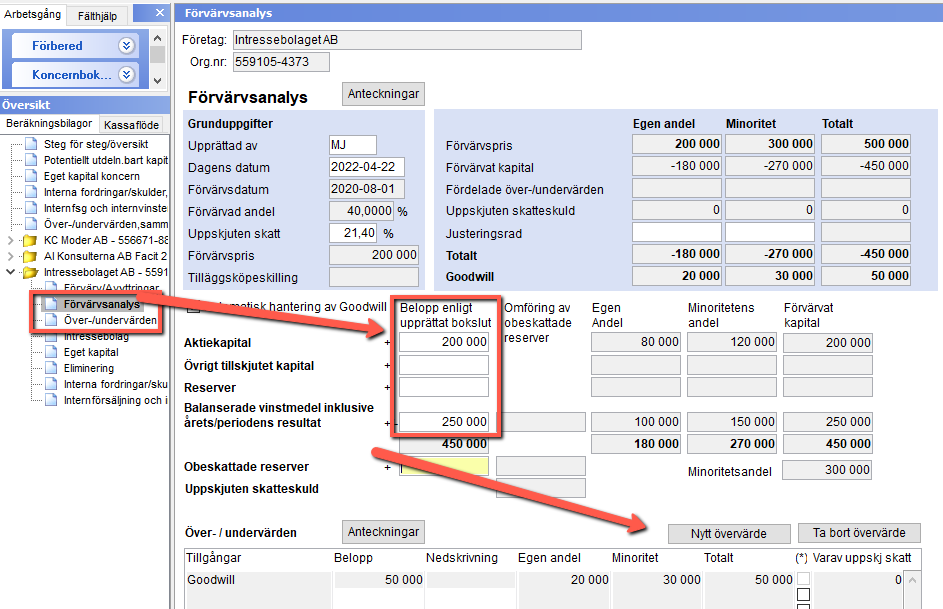Click the document icon beside Eget kapital koncern

[x=31, y=176]
